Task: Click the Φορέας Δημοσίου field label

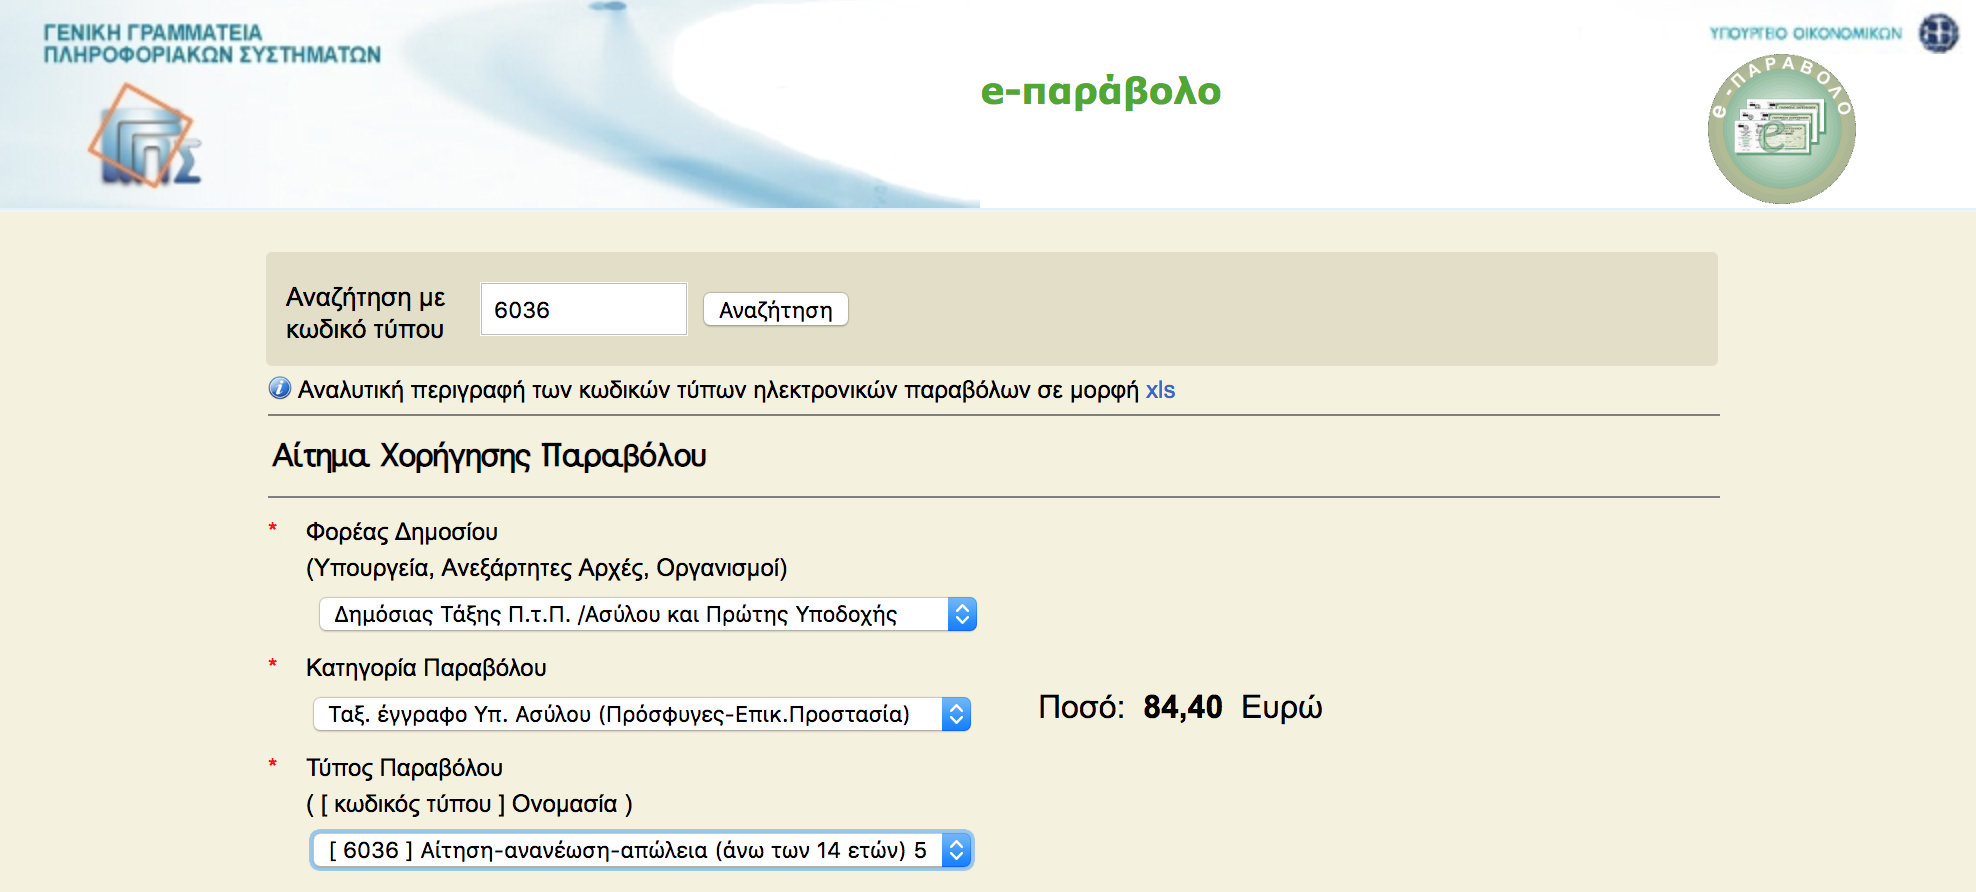Action: coord(401,532)
